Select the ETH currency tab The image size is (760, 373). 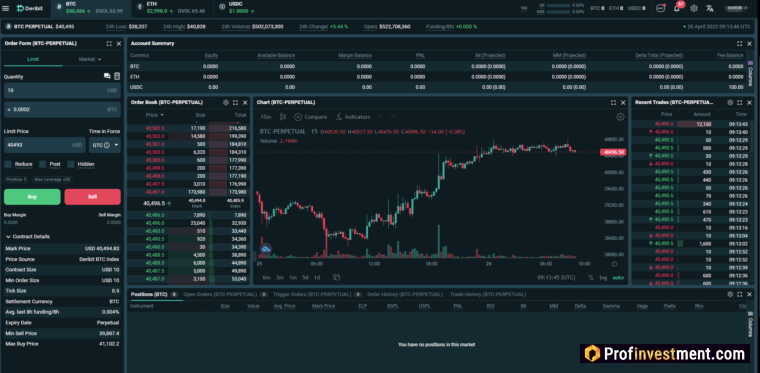tap(172, 7)
